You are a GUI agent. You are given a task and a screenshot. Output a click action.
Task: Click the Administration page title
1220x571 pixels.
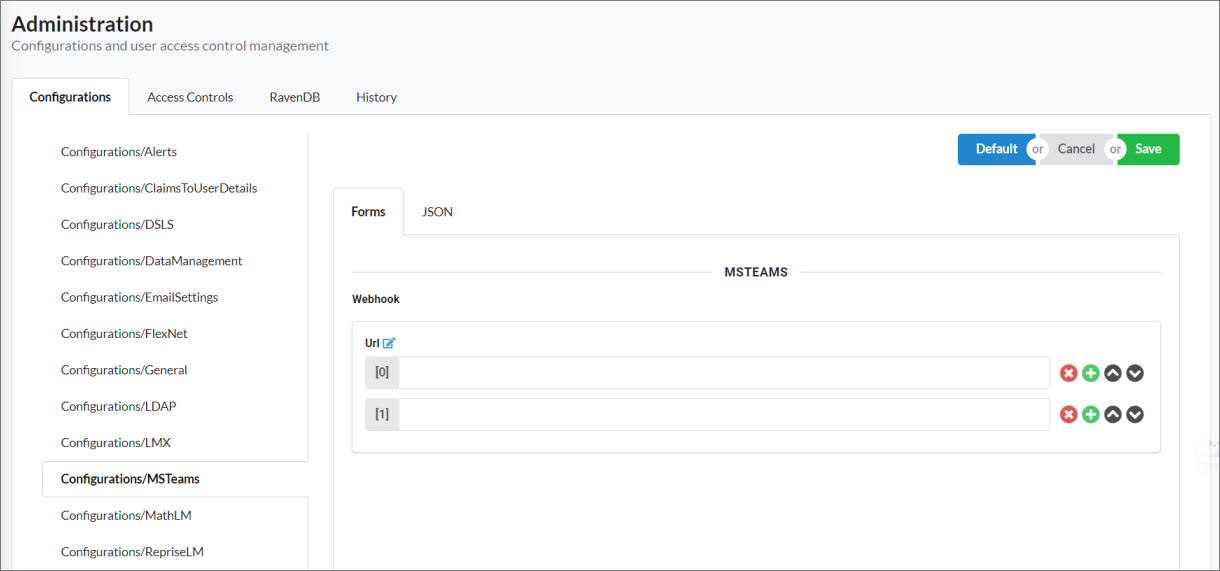[x=83, y=24]
